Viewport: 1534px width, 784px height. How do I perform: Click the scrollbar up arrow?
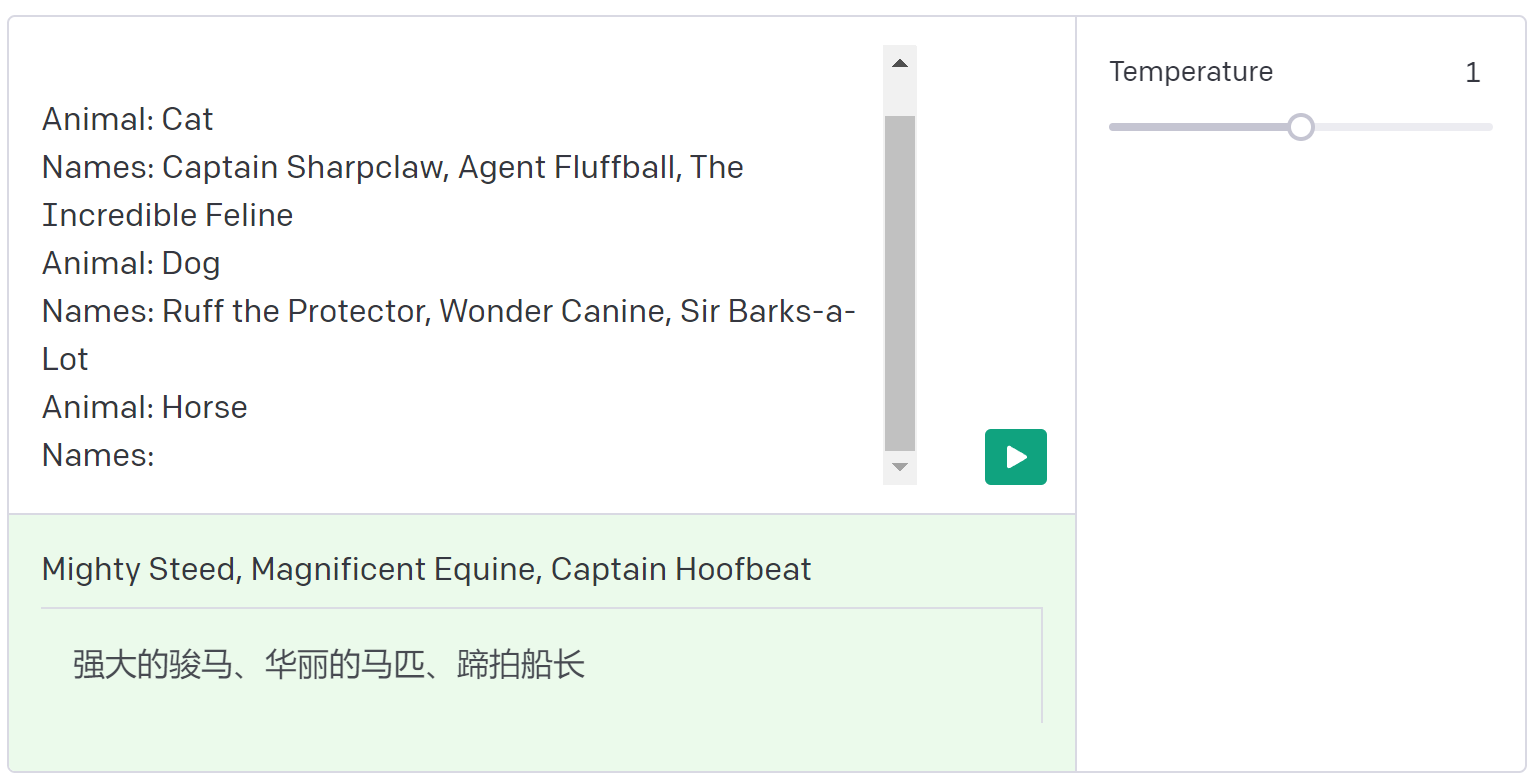899,63
